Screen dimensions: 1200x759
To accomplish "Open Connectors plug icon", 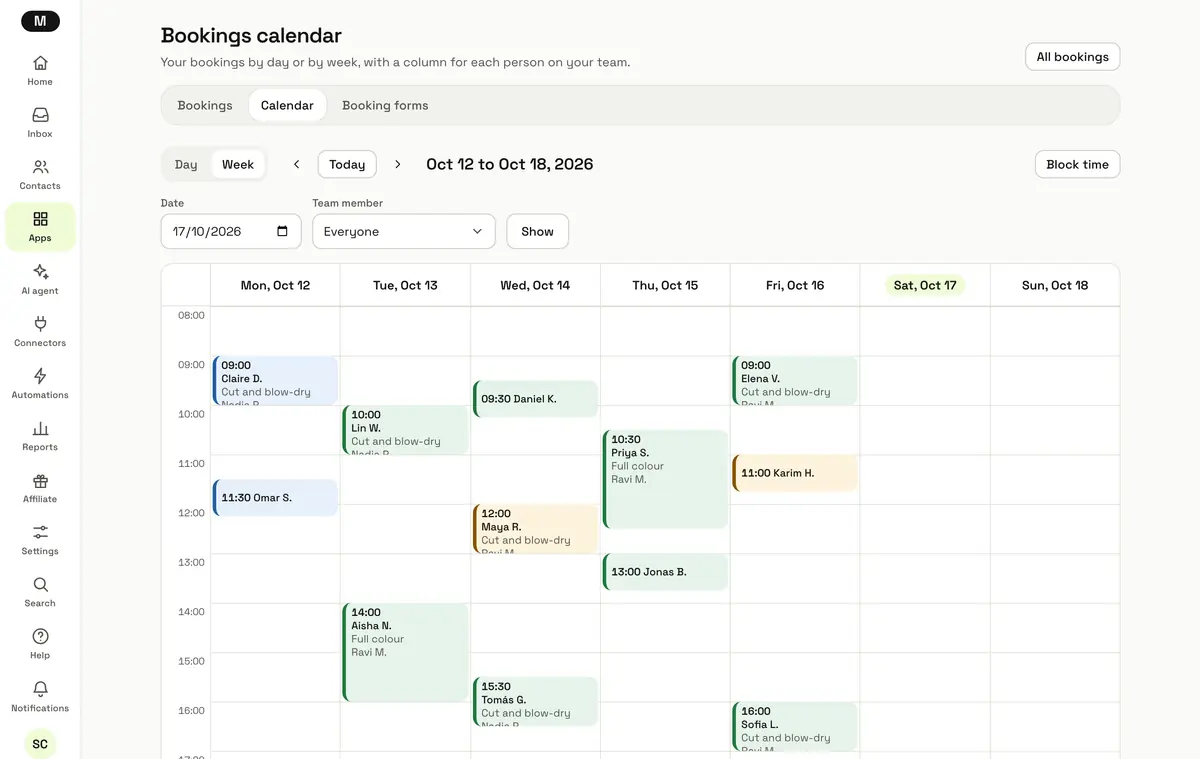I will point(40,323).
